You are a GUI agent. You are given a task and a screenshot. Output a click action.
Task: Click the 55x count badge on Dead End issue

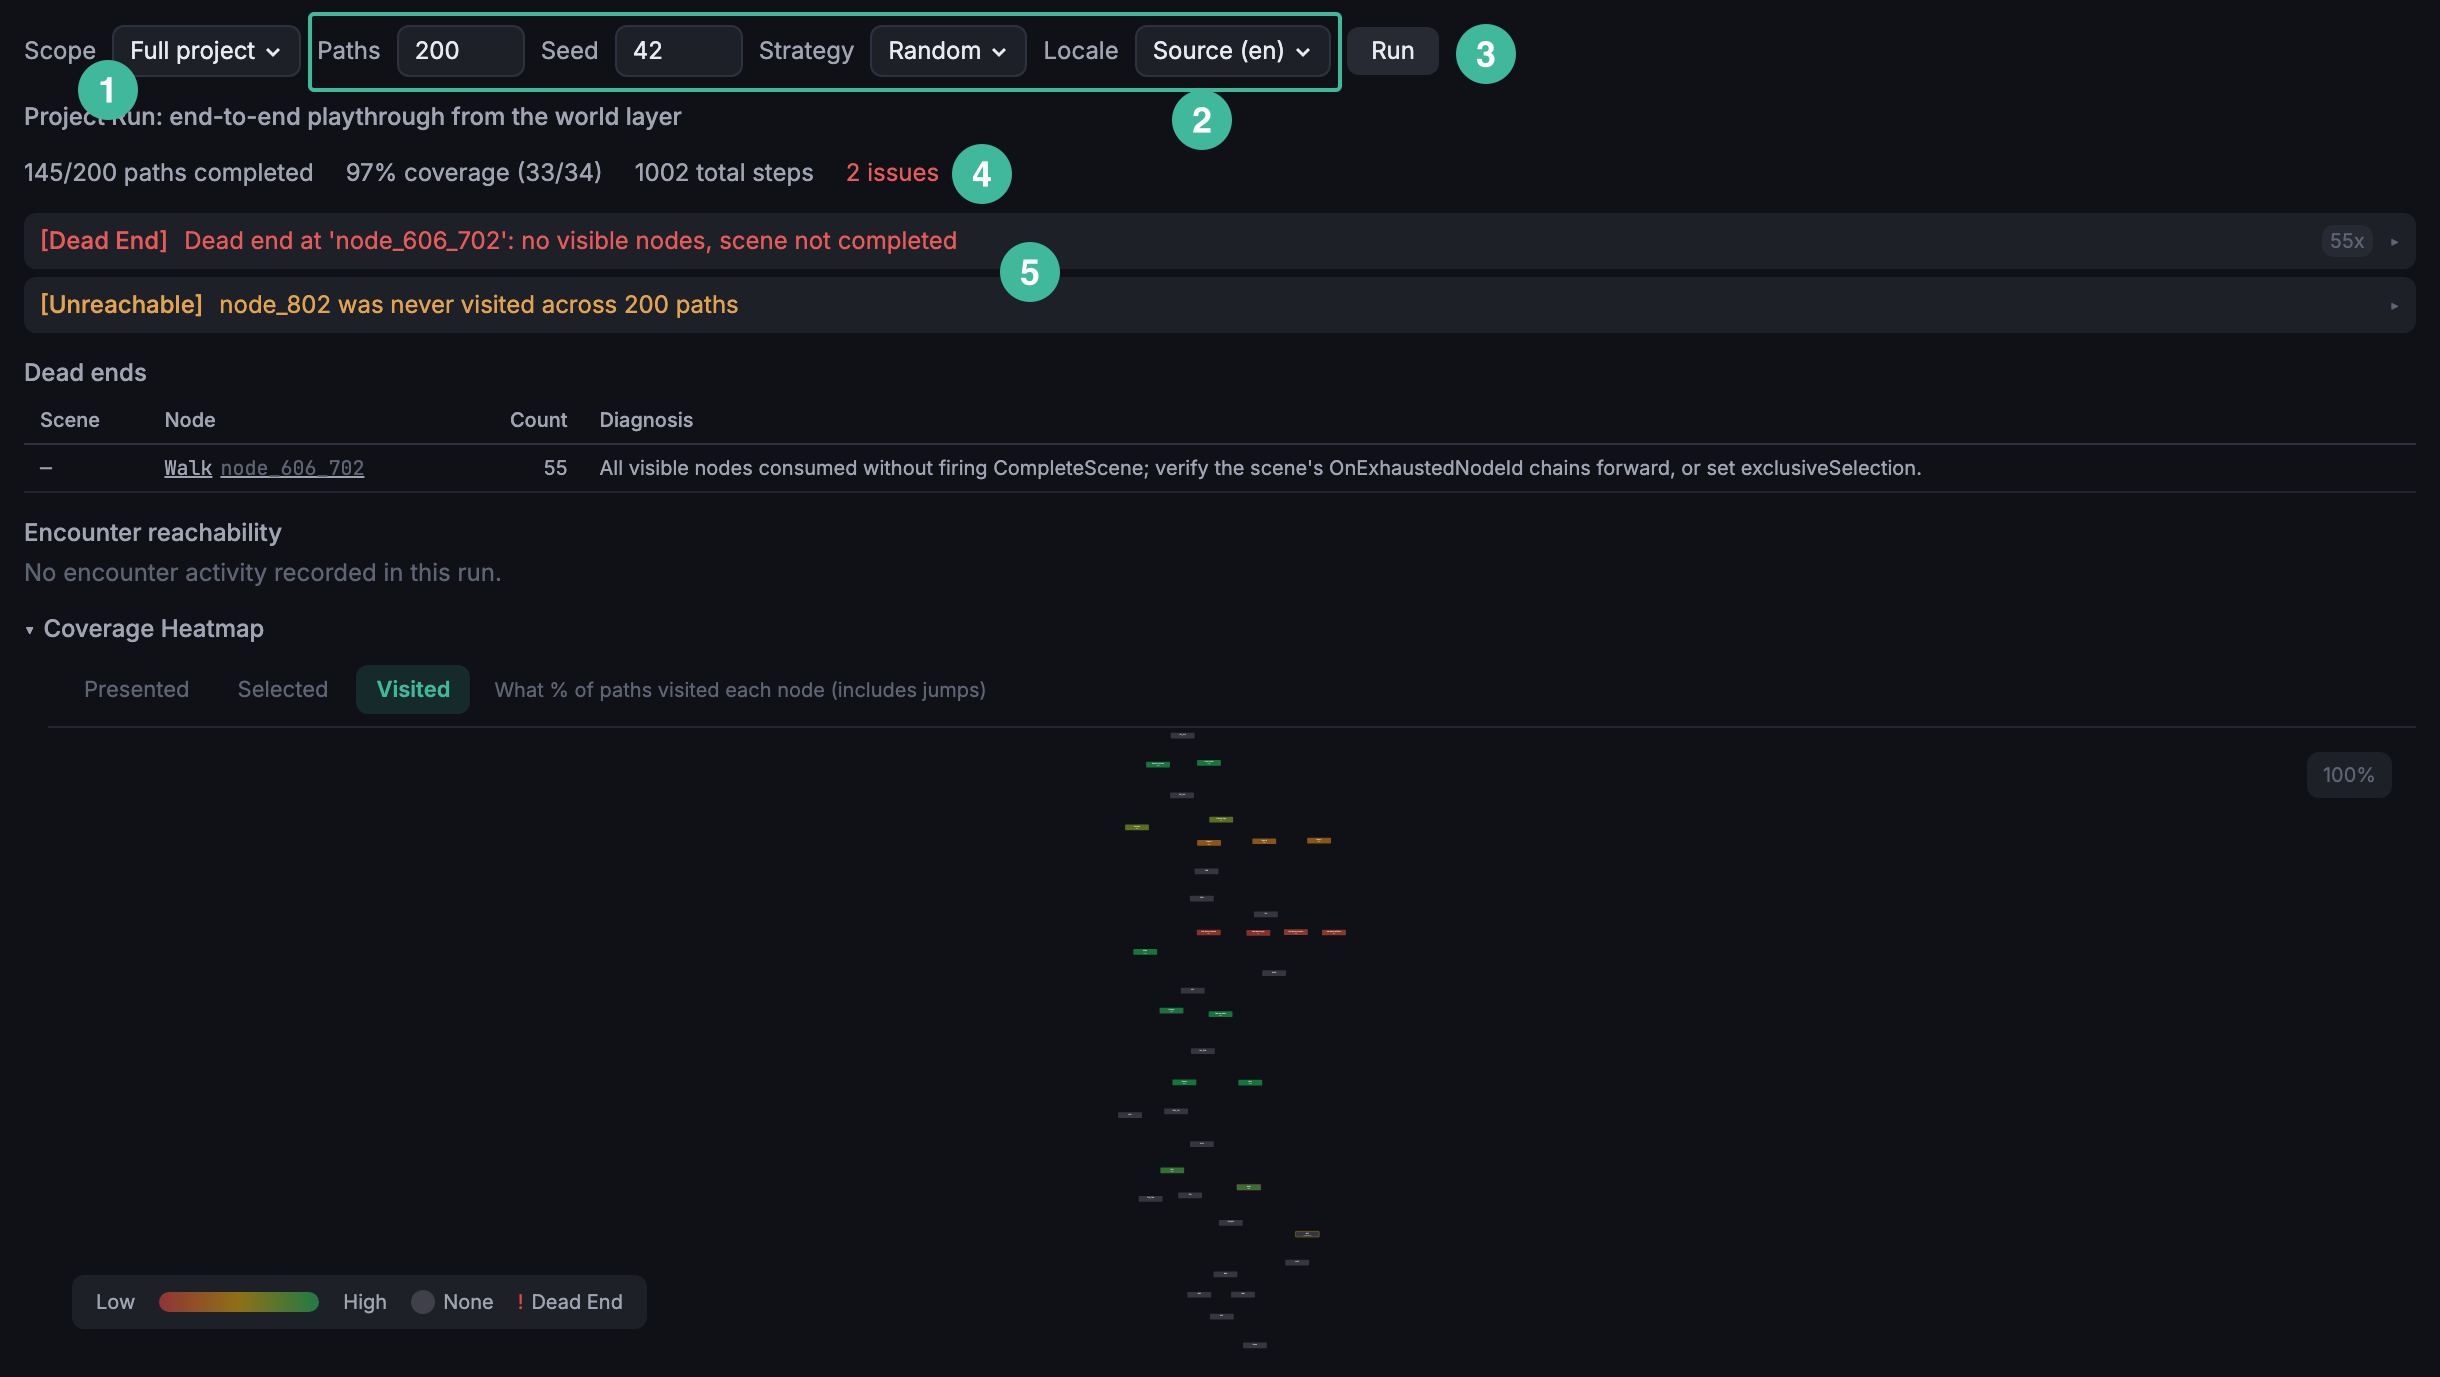tap(2346, 241)
